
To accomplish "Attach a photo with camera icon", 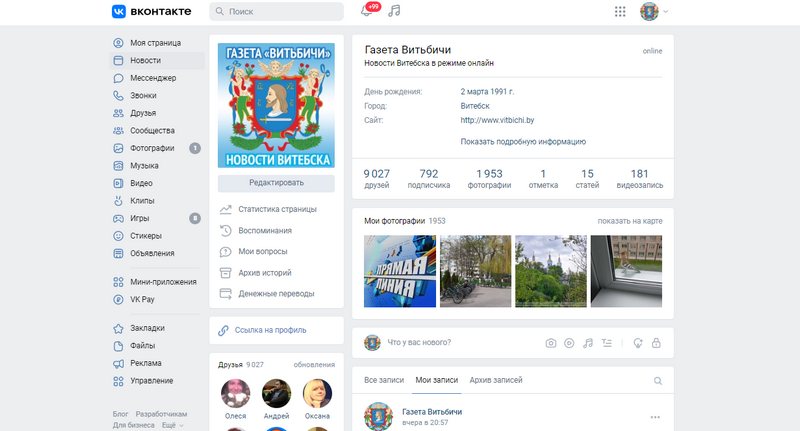I will tap(551, 343).
